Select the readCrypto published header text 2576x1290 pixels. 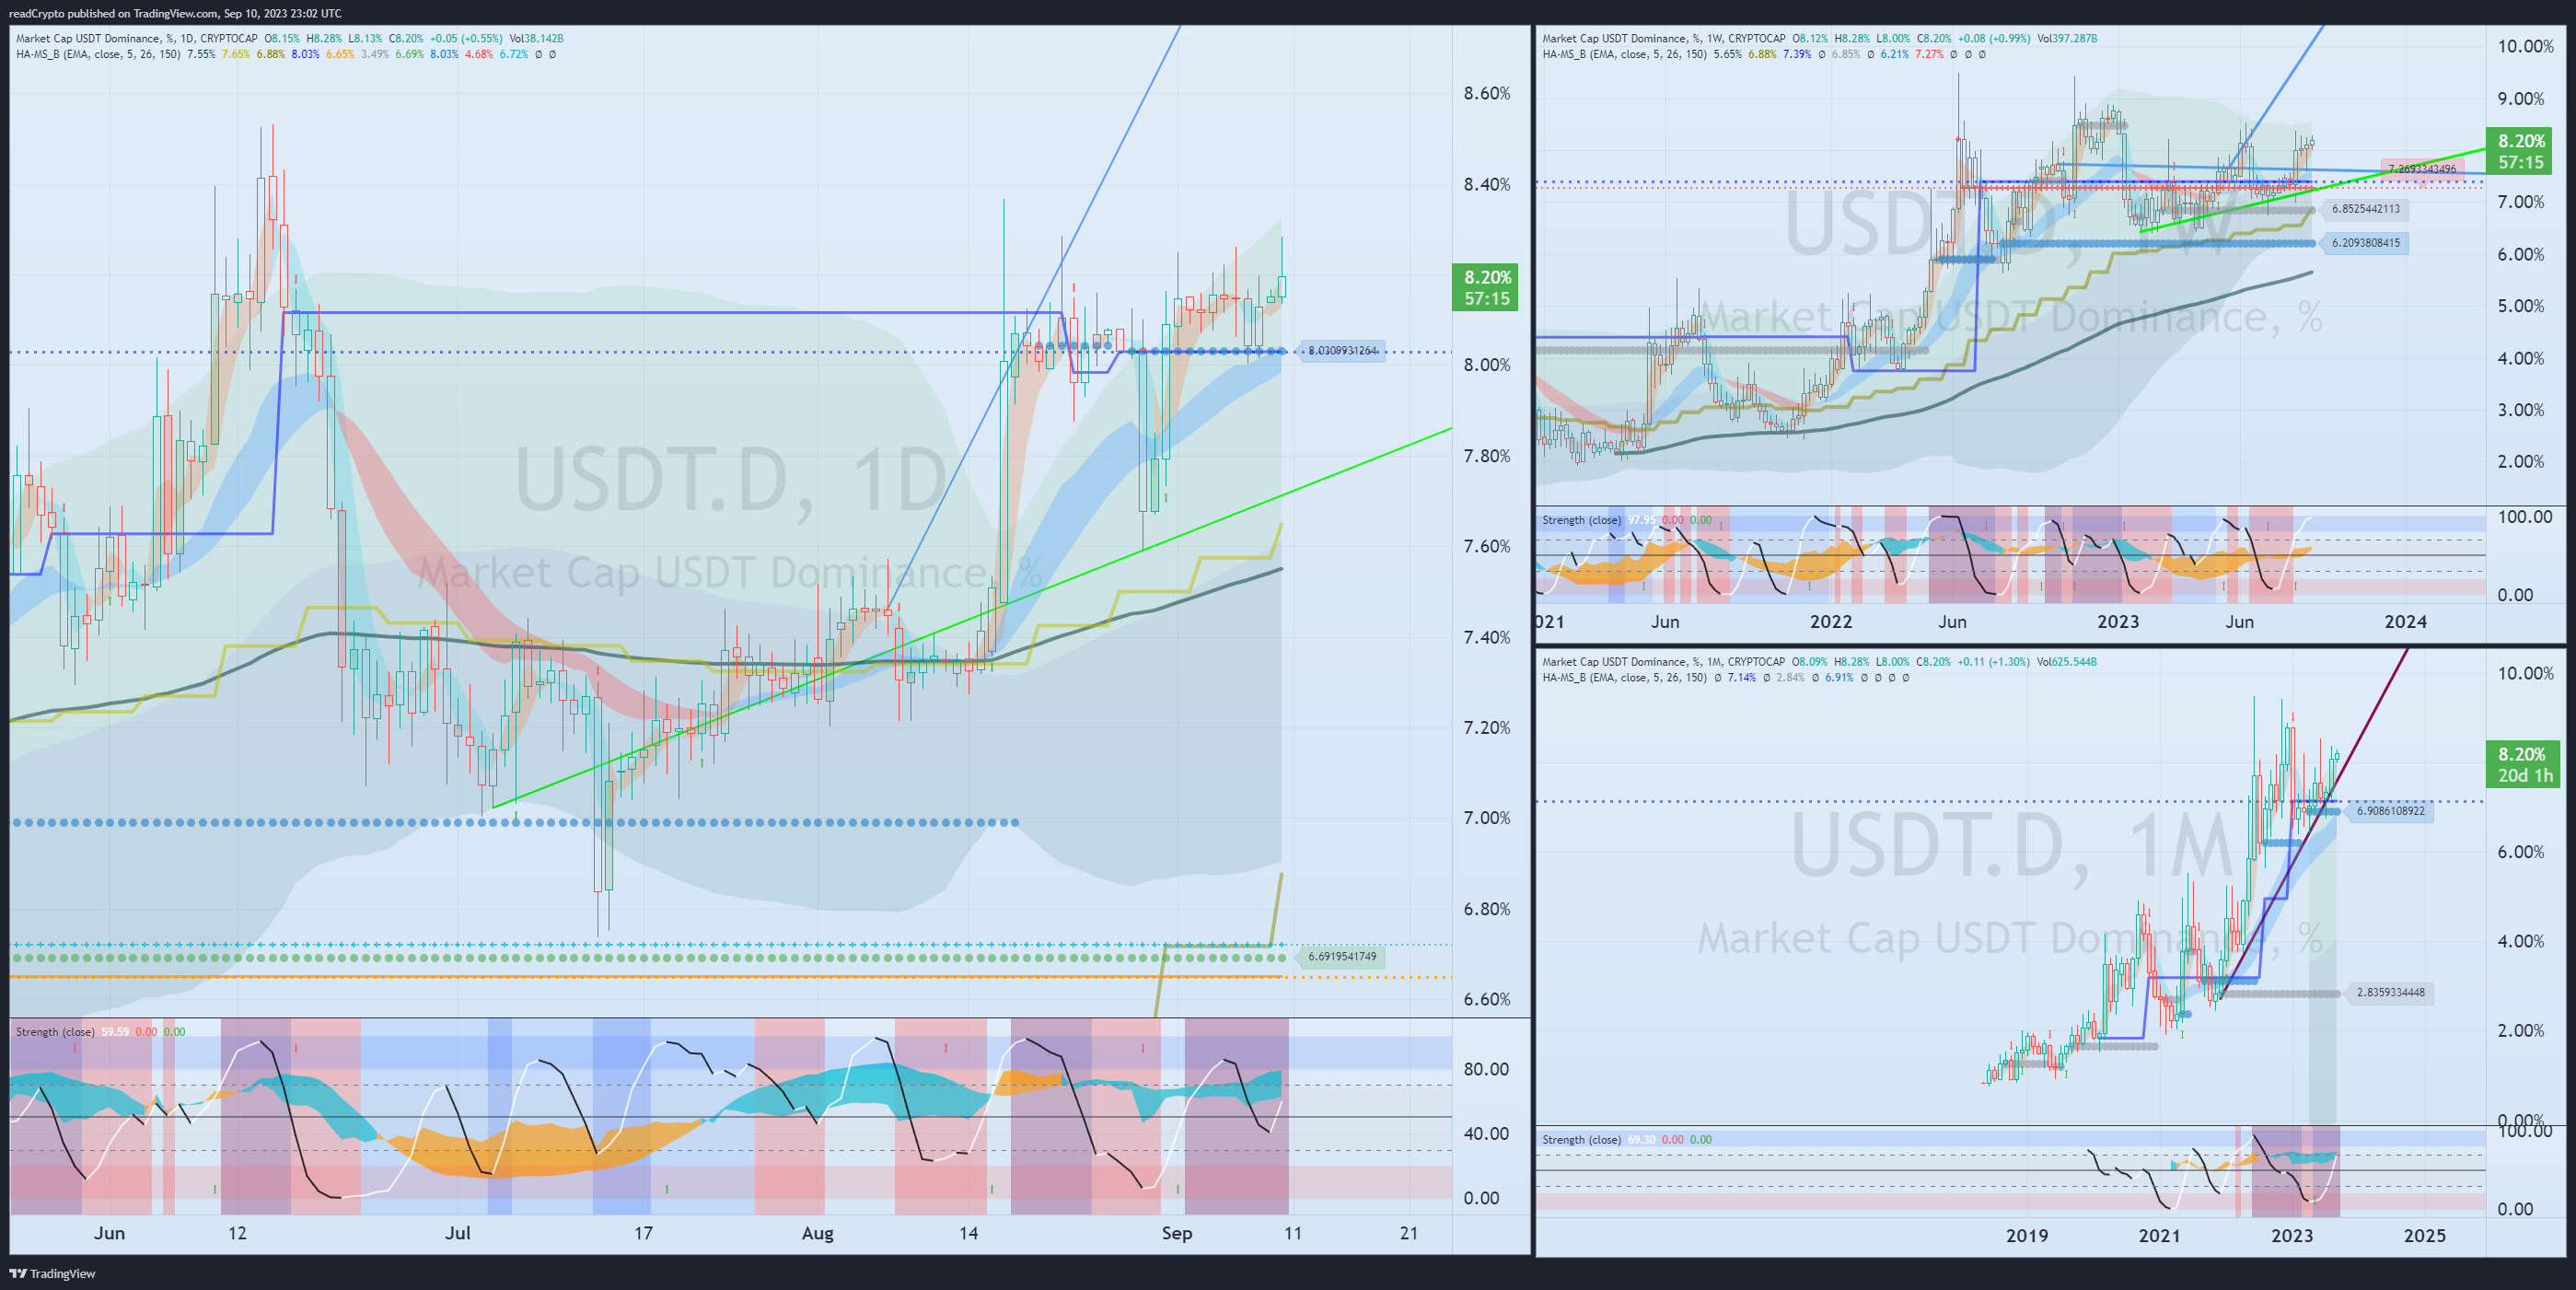175,13
